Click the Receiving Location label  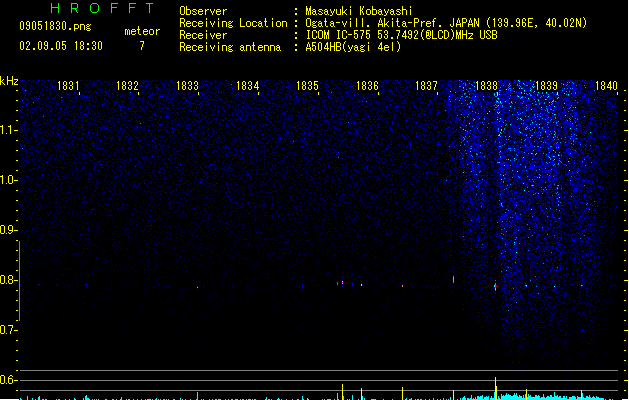click(x=233, y=23)
